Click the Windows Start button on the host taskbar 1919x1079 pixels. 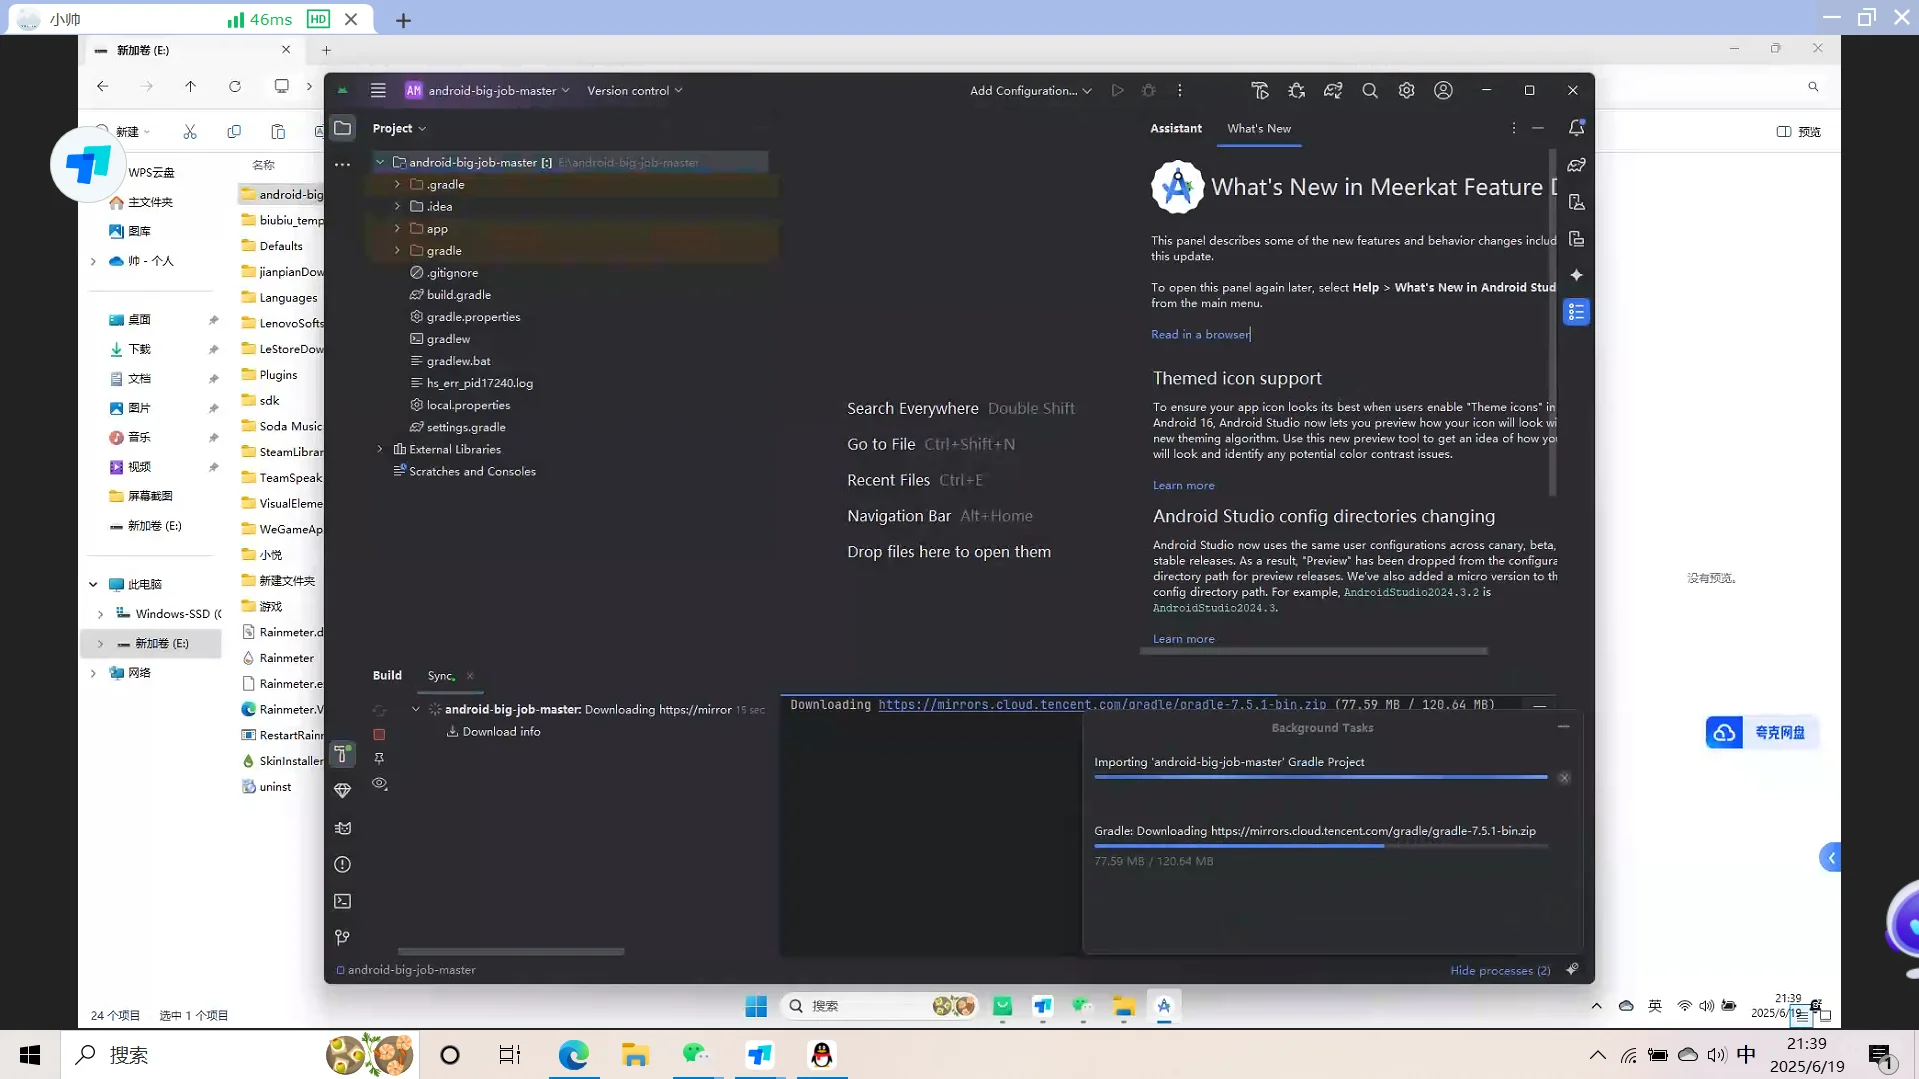30,1055
